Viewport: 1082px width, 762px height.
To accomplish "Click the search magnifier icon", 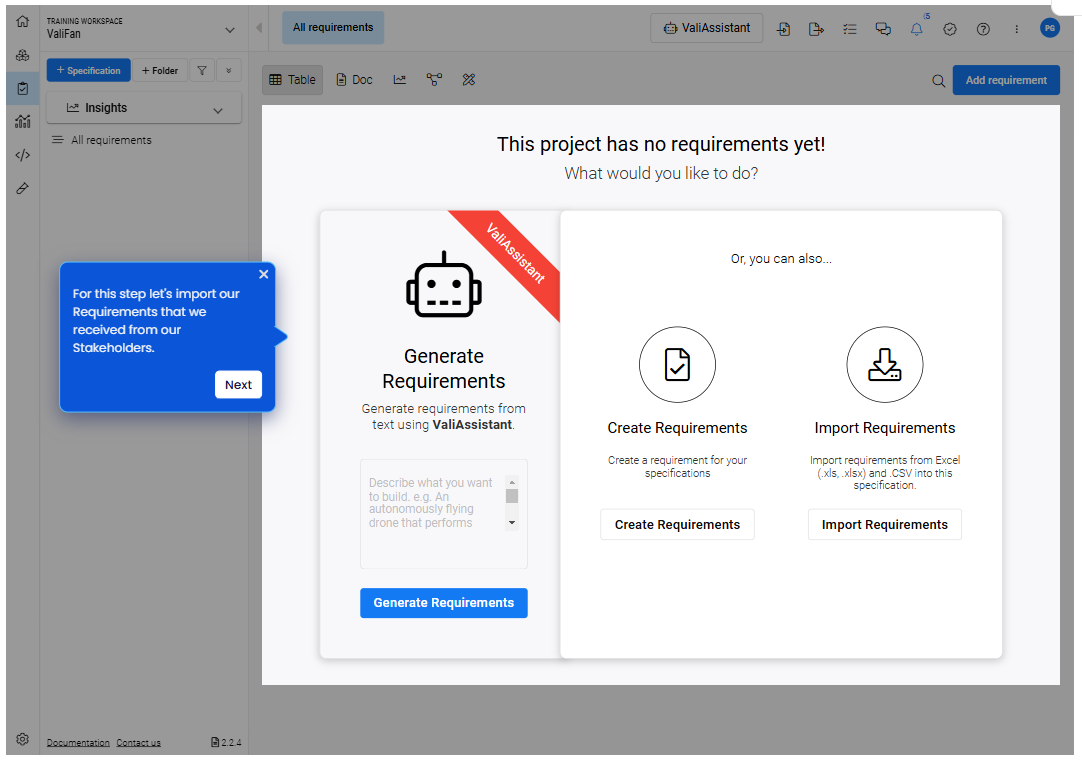I will [938, 81].
